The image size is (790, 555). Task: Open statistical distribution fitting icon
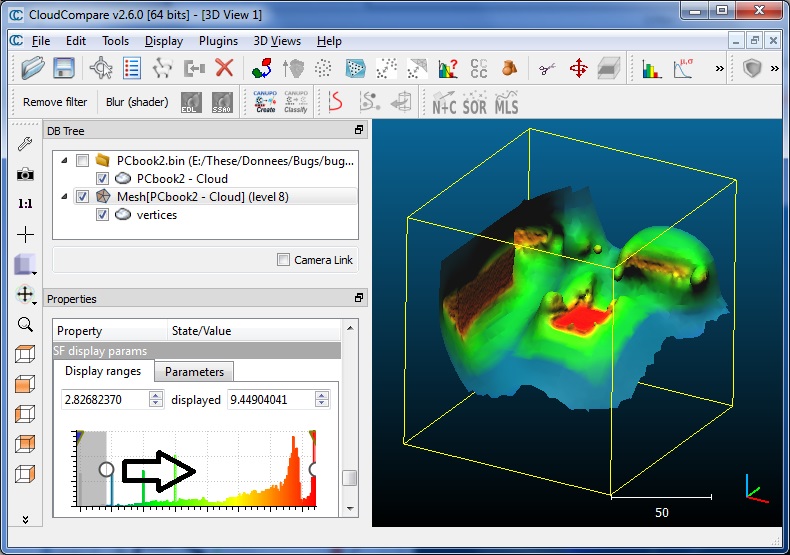[683, 67]
